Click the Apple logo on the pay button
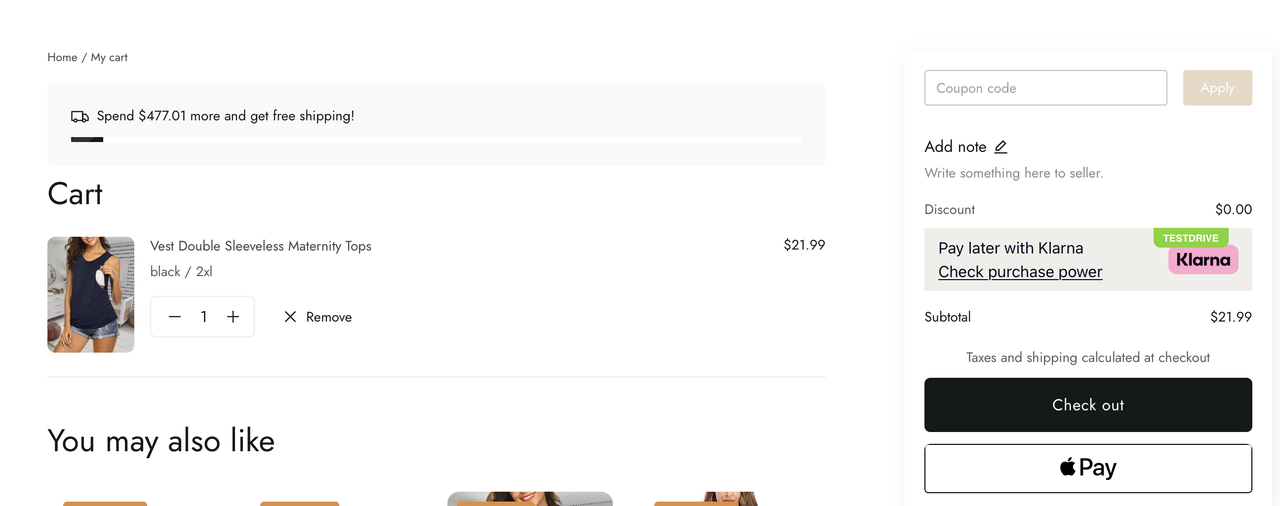Image resolution: width=1280 pixels, height=506 pixels. (x=1068, y=468)
